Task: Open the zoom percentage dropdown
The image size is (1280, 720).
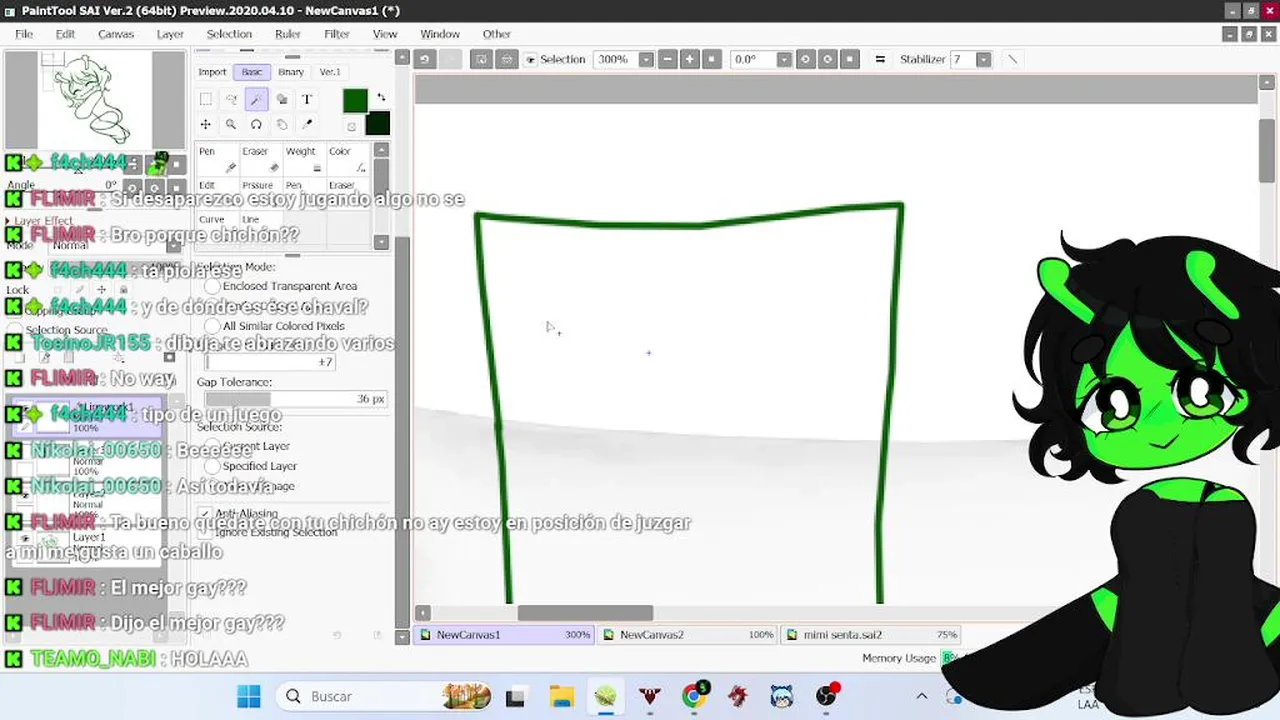Action: tap(646, 59)
